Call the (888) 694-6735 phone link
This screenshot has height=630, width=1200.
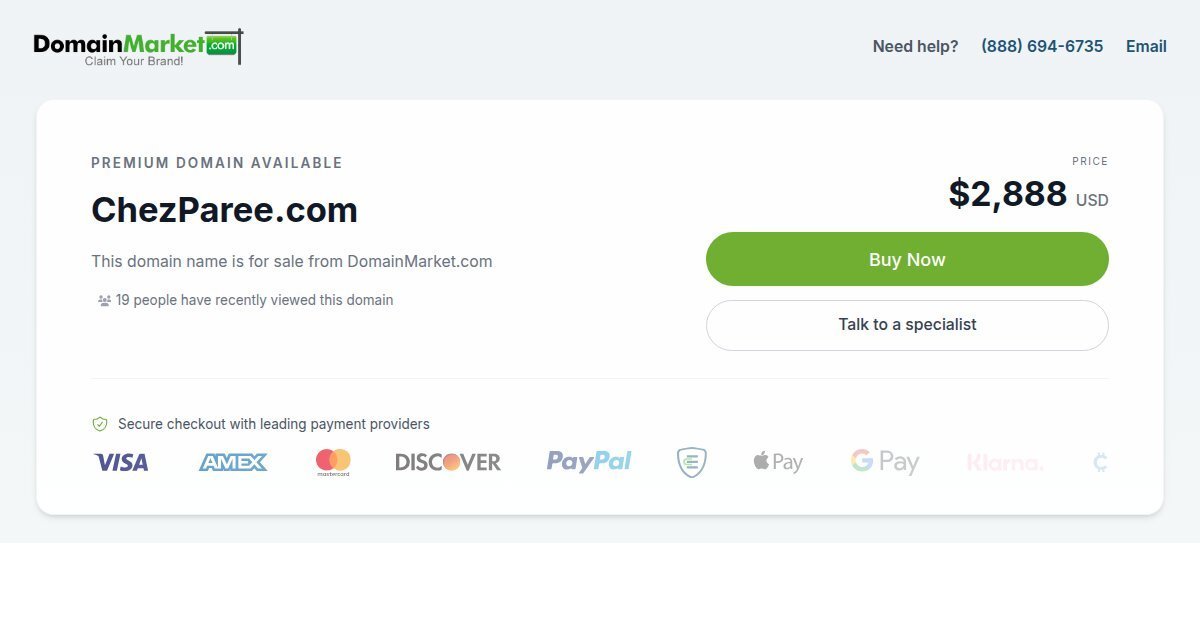(1042, 46)
